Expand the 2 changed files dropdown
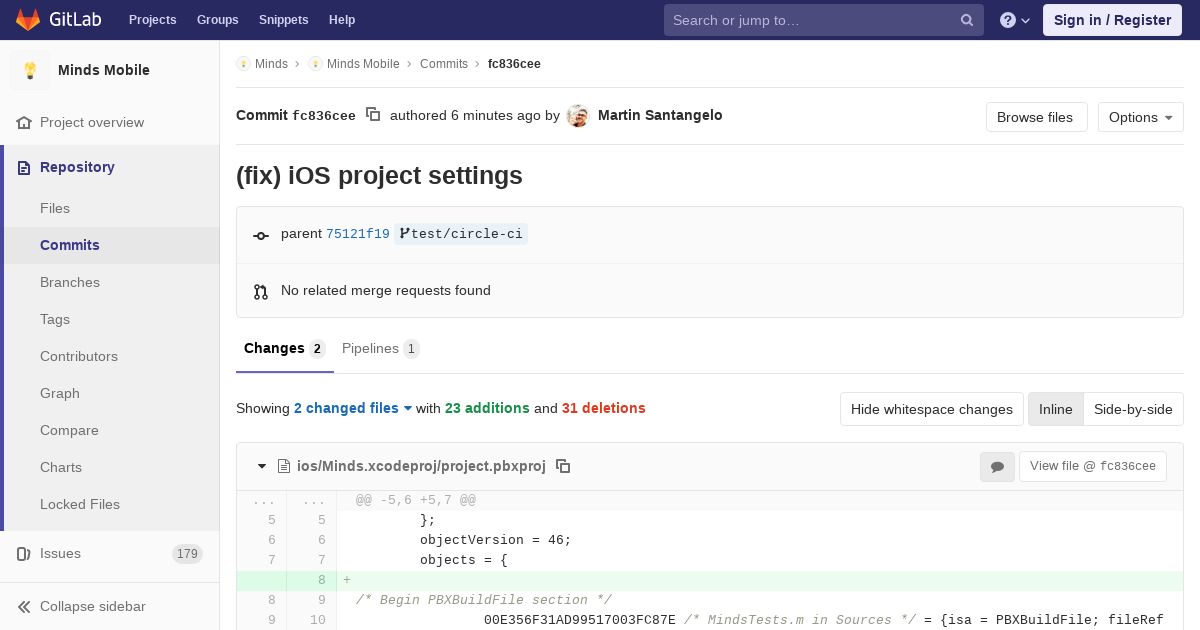 pos(353,408)
